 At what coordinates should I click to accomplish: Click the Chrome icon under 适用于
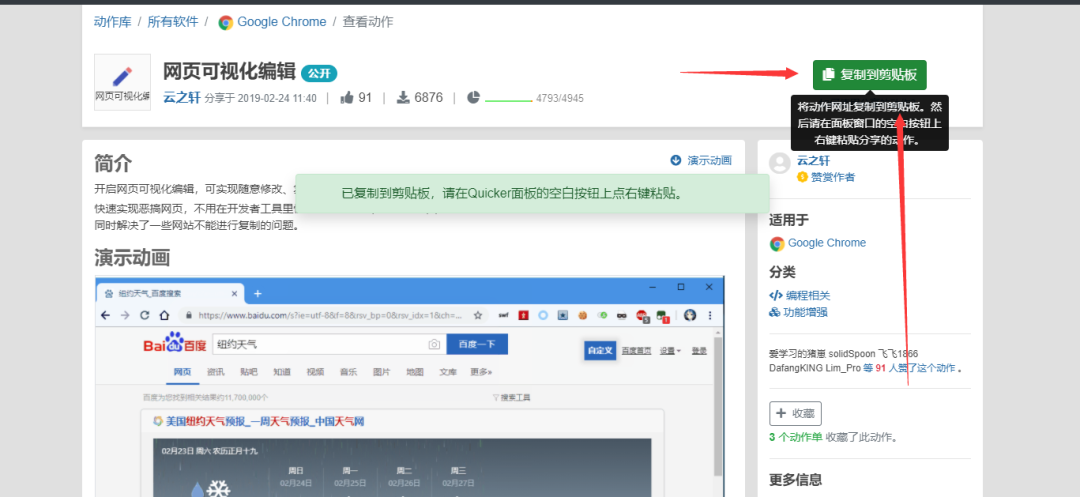point(777,243)
